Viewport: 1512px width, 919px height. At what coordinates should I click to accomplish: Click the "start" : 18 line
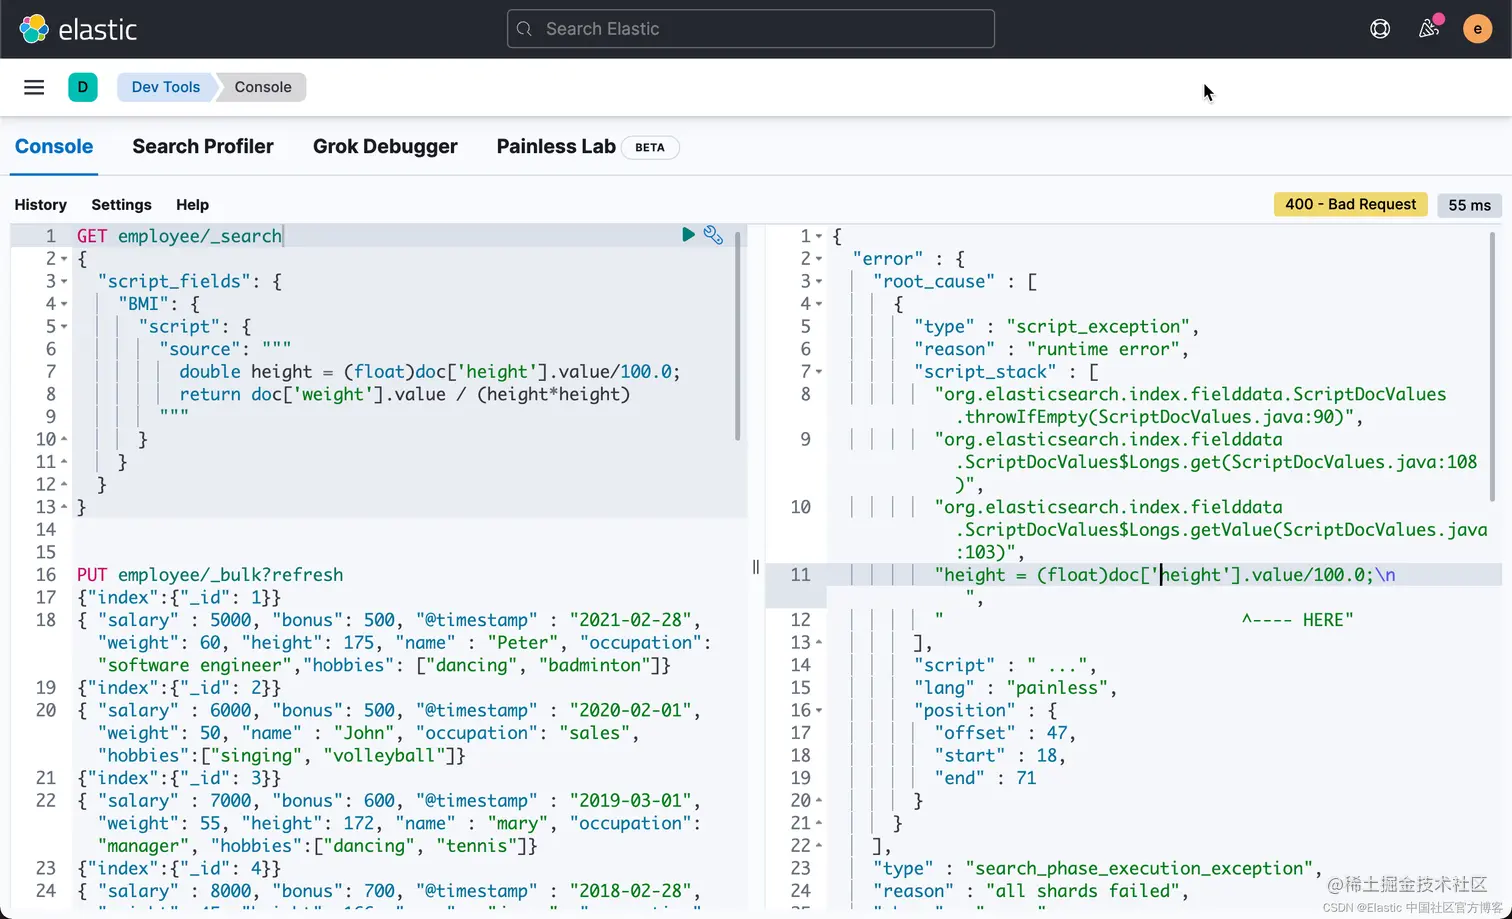coord(998,756)
